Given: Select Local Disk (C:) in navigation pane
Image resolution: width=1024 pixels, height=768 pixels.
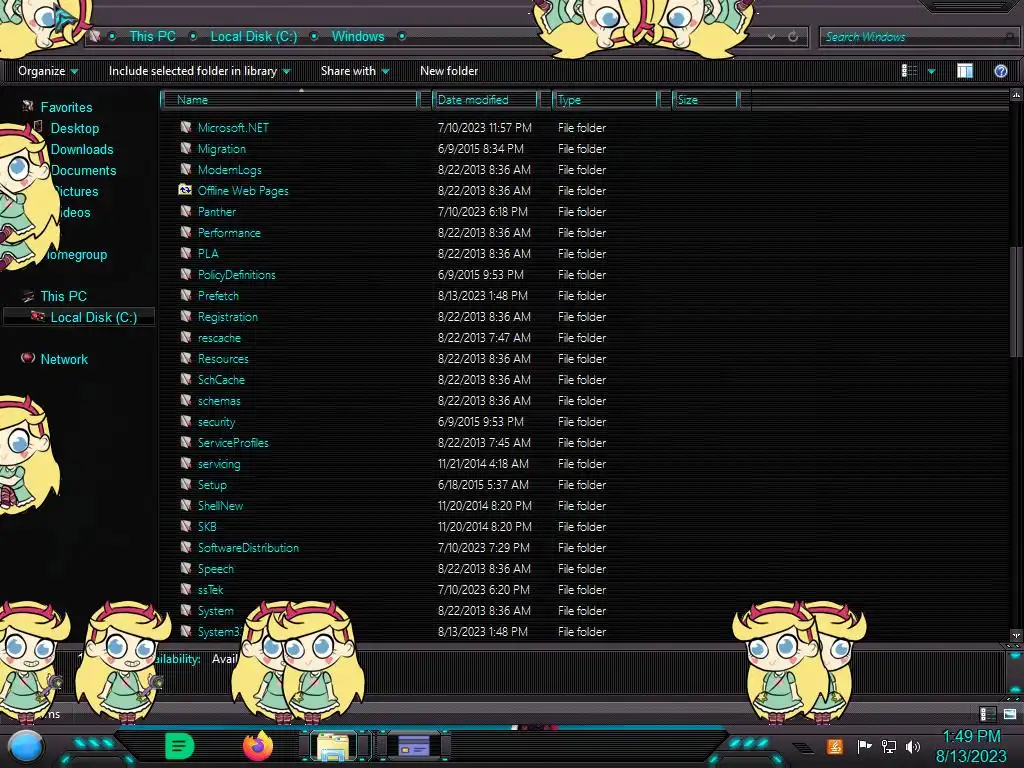Looking at the screenshot, I should pos(93,317).
